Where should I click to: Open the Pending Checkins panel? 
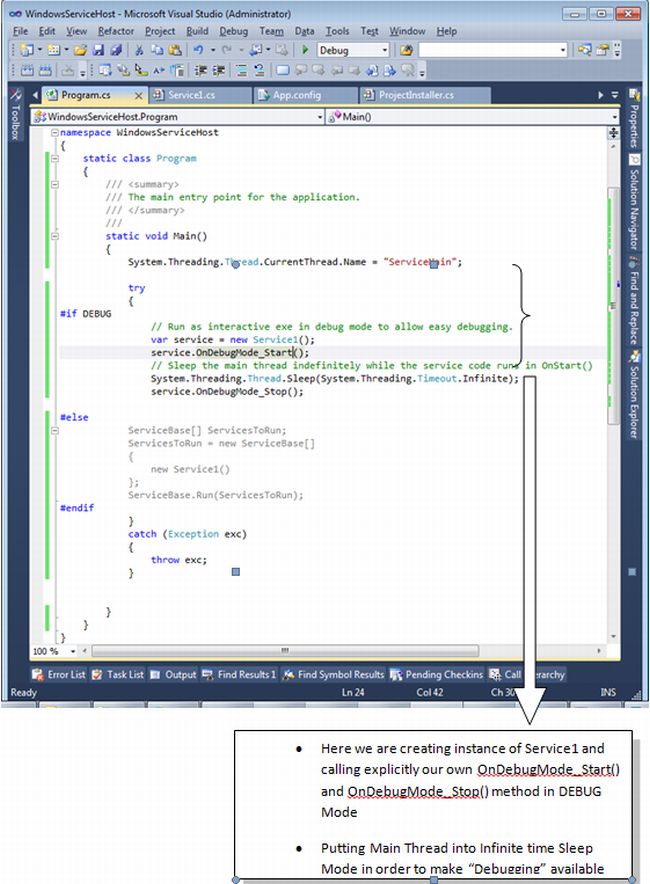437,674
